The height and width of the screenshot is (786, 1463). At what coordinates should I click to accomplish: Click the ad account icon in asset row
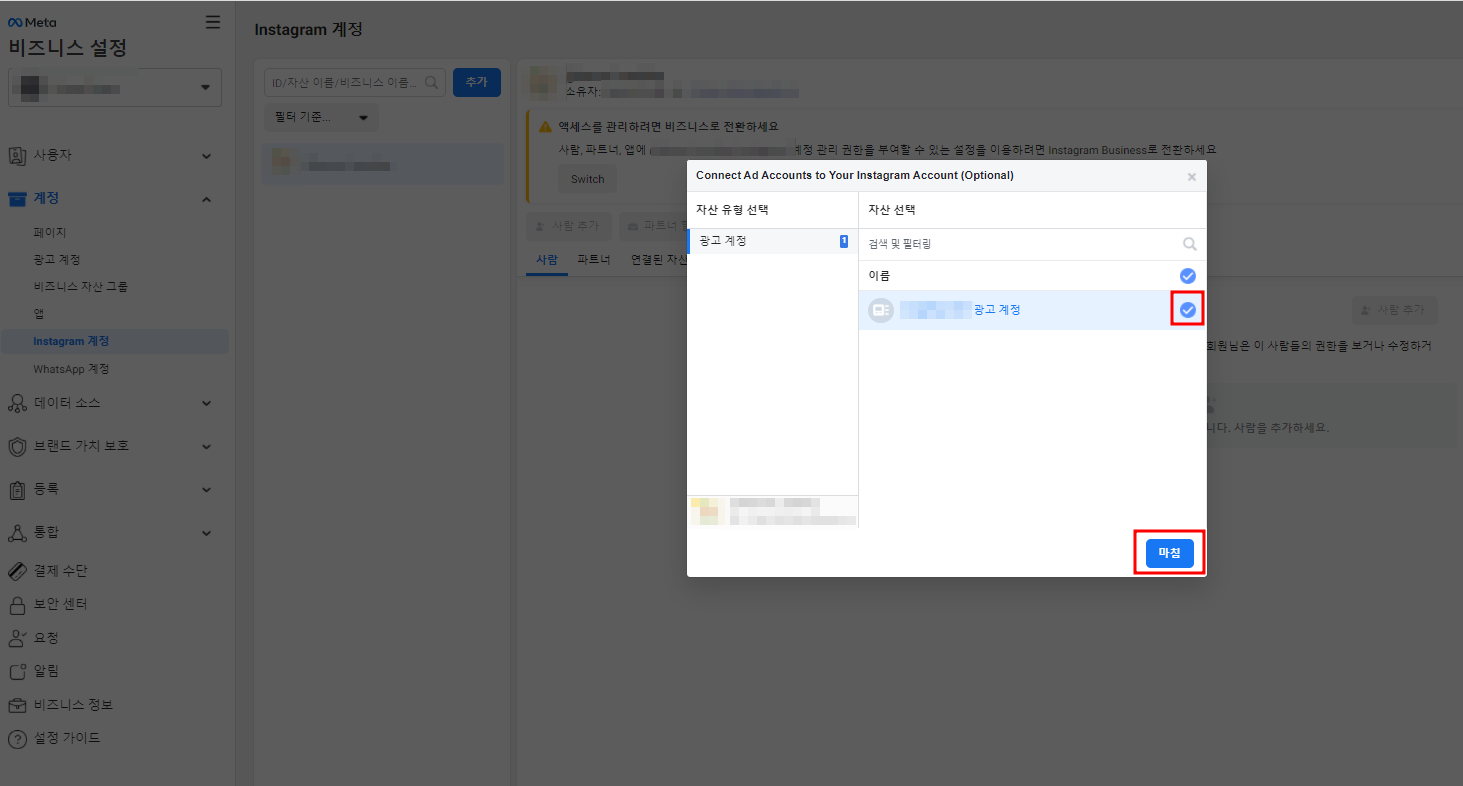(x=880, y=310)
